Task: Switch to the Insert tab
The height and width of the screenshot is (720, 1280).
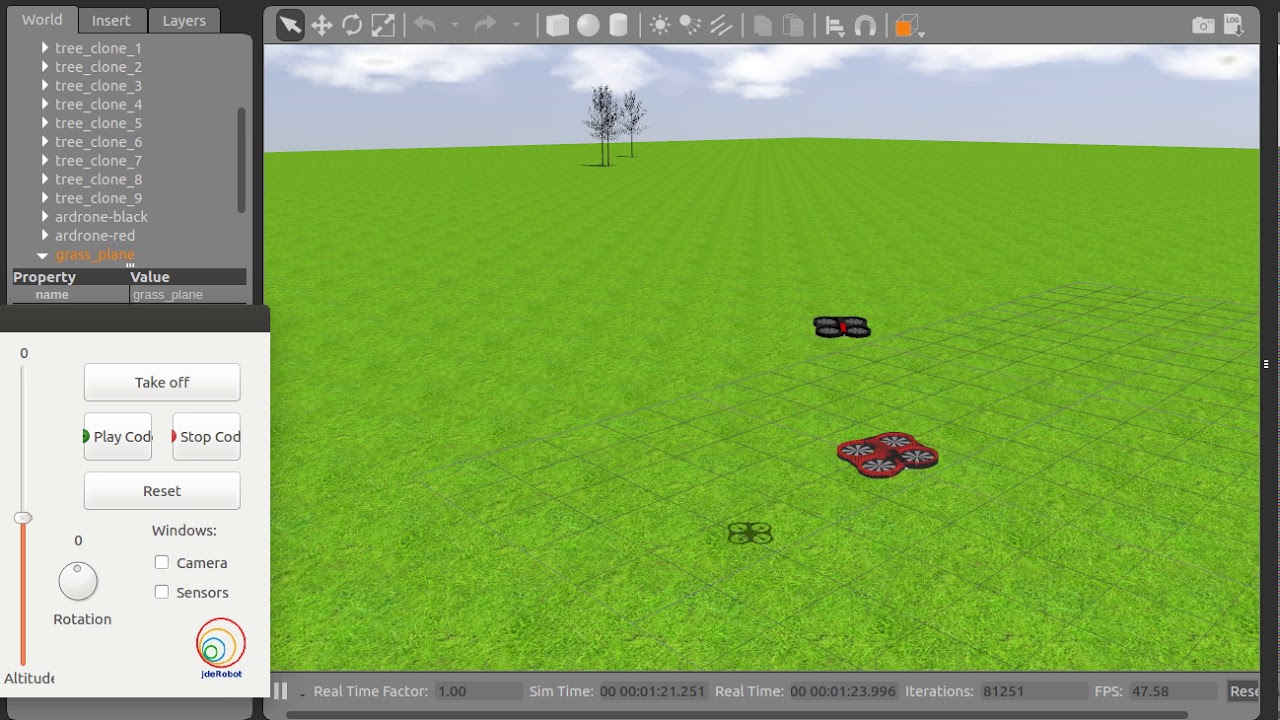Action: 111,20
